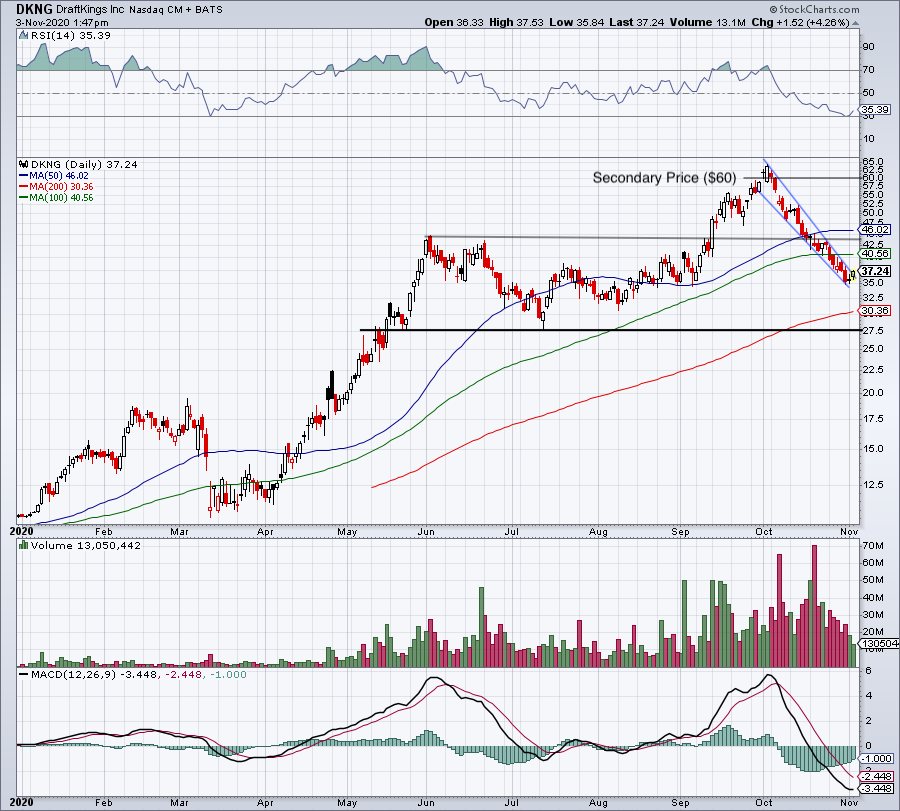
Task: Click the Volume 13,050,442 legend
Action: [x=86, y=545]
